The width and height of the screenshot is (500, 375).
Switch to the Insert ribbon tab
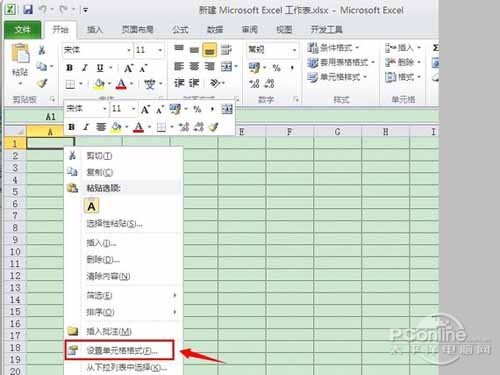tap(95, 30)
